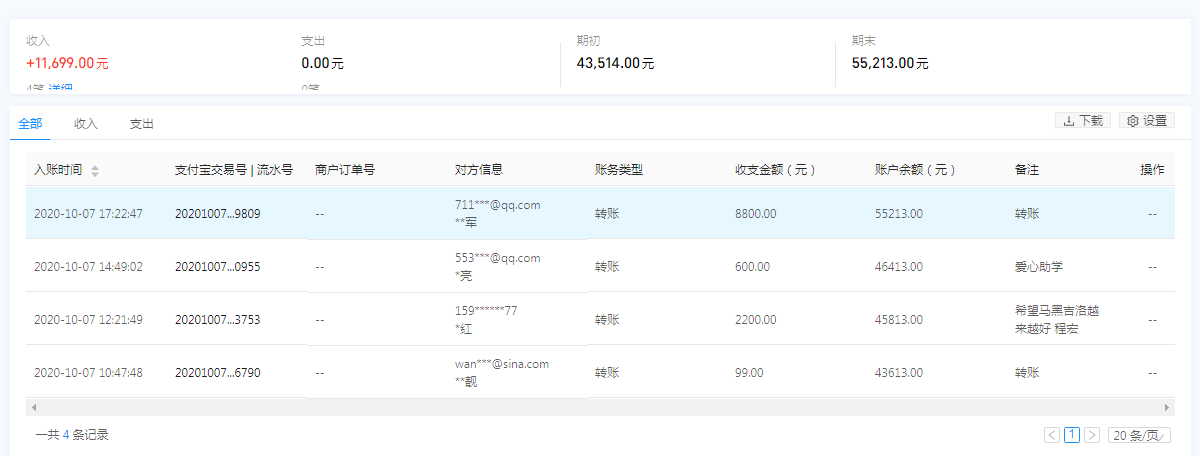The width and height of the screenshot is (1200, 456).
Task: Sort by 入账时间 using sort arrows
Action: (x=95, y=171)
